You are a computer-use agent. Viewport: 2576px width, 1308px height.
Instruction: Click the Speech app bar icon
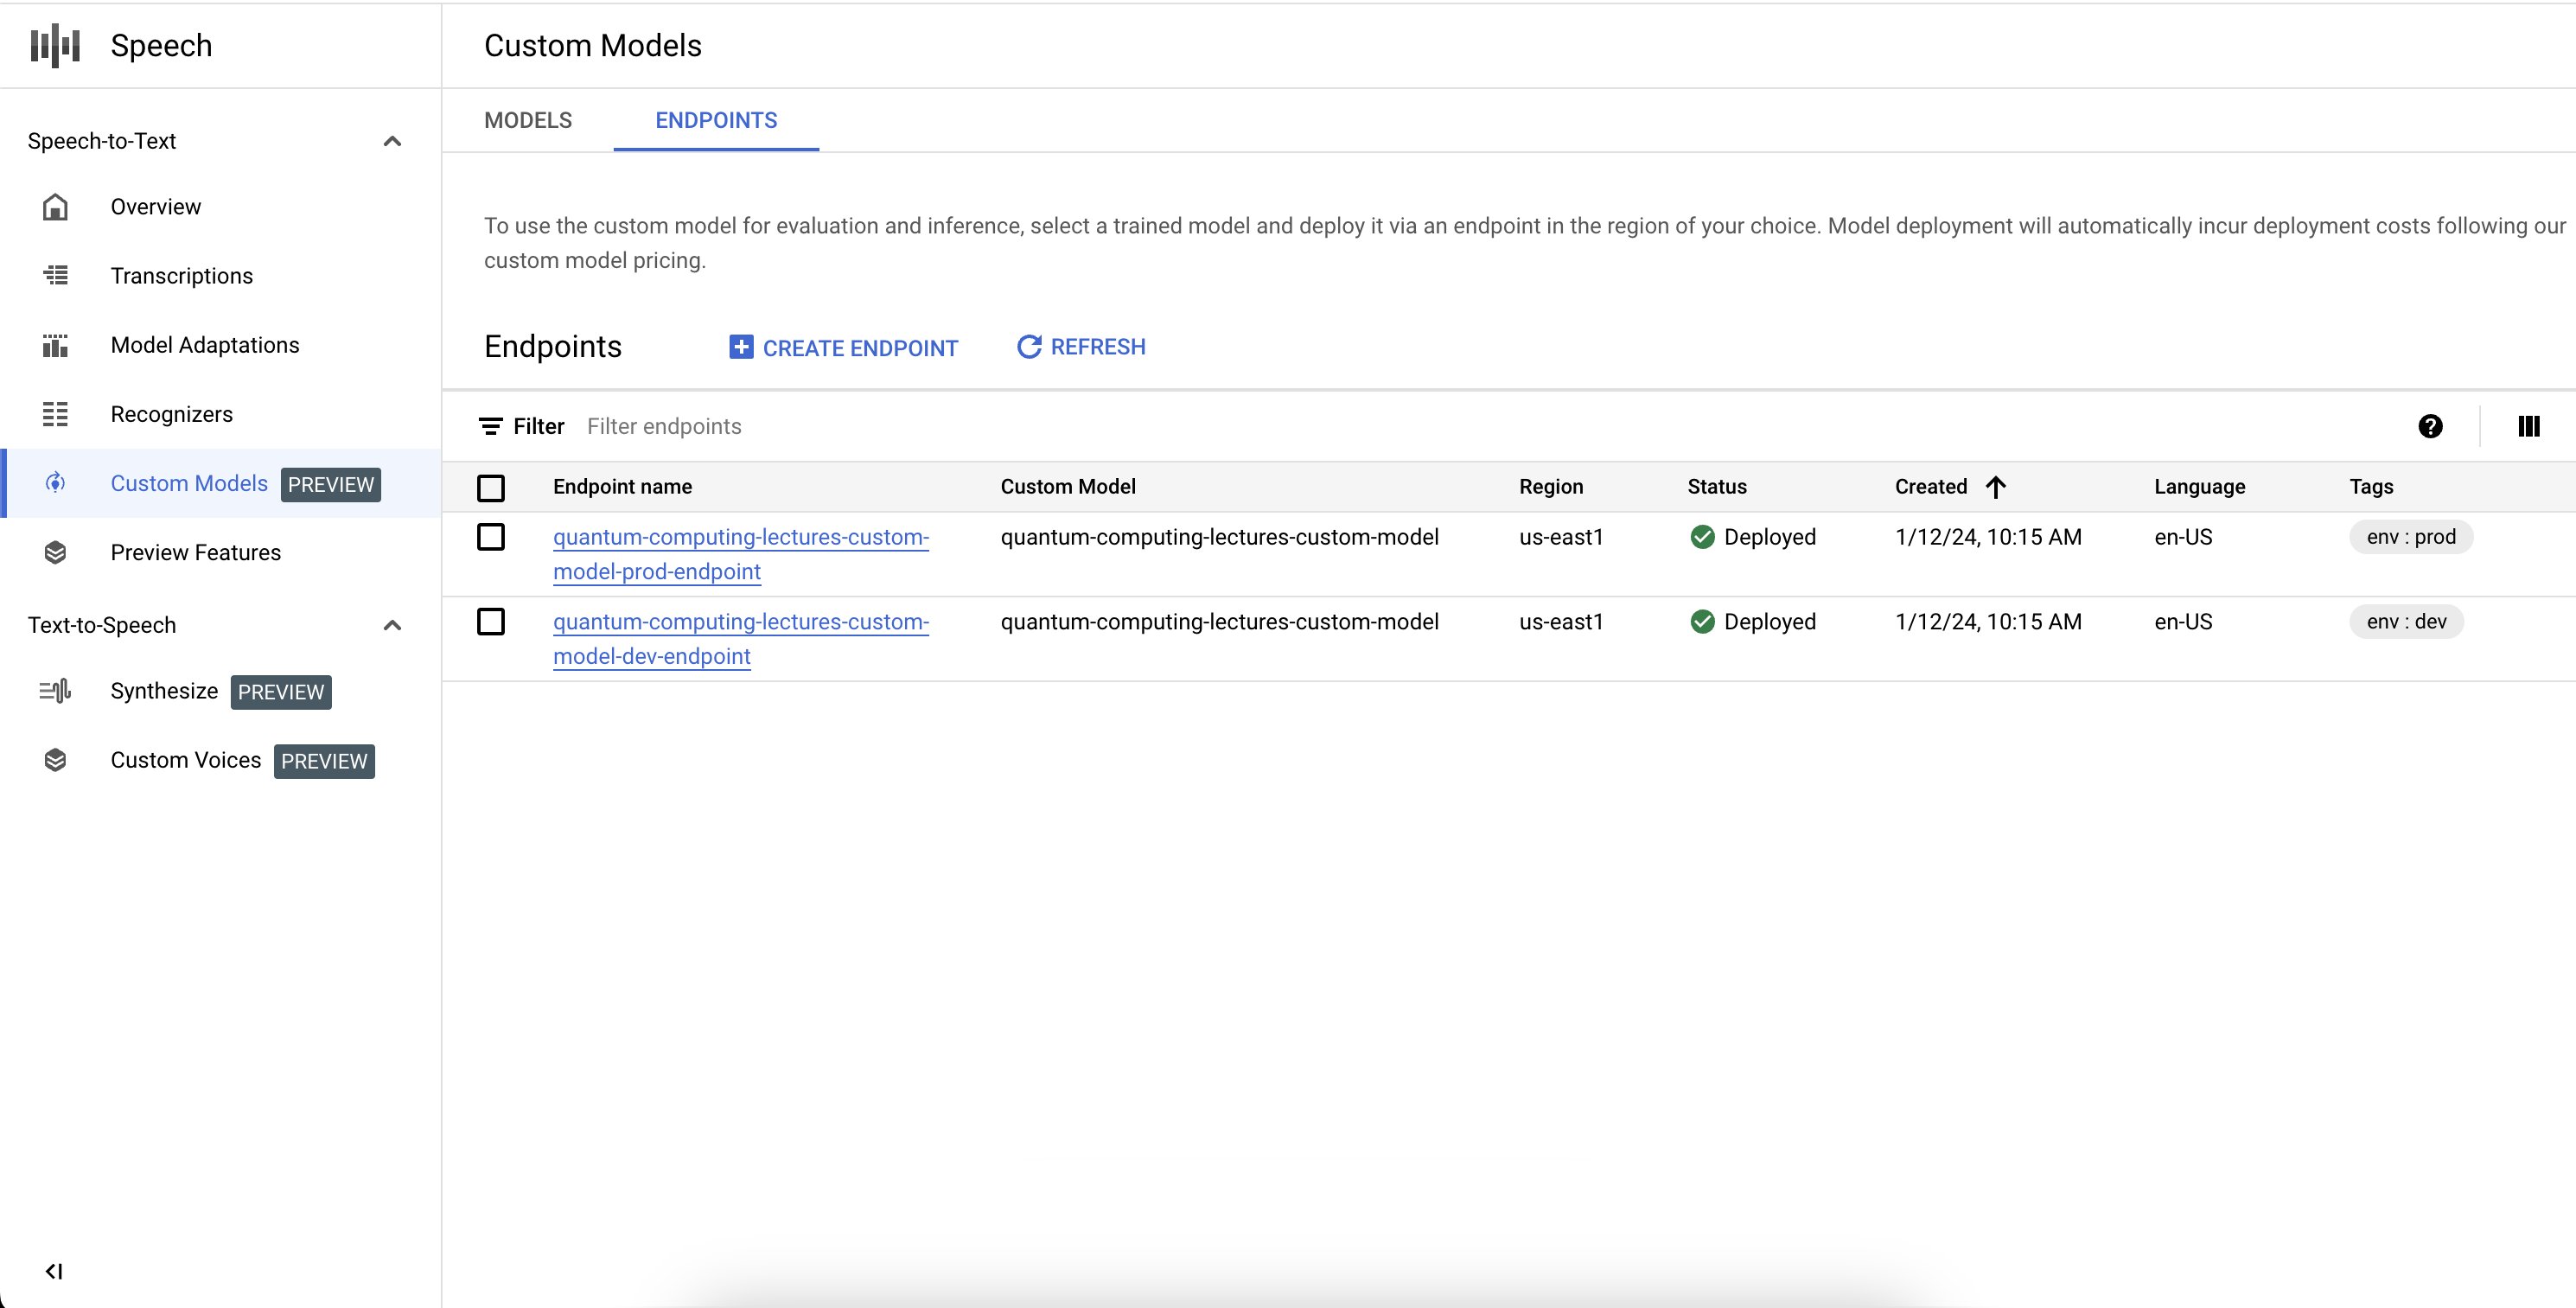[60, 45]
